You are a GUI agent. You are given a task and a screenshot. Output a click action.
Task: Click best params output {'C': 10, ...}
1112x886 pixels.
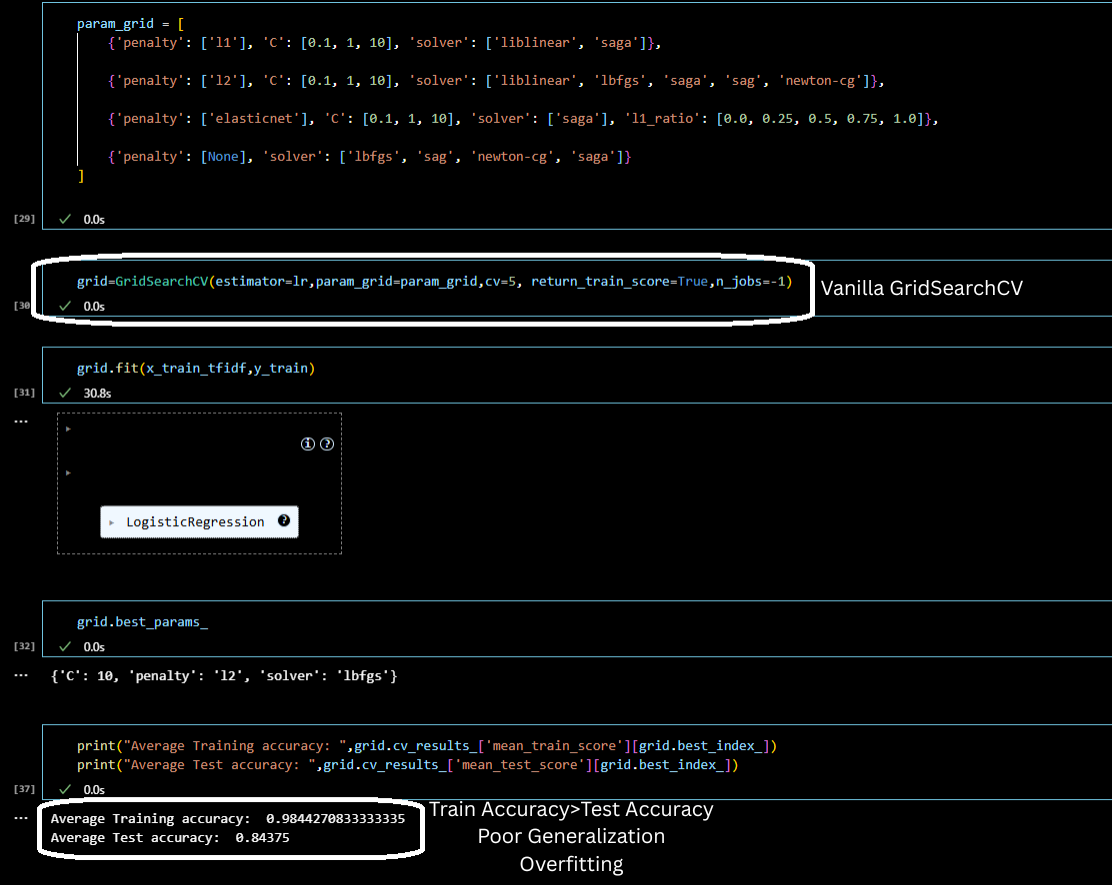[x=224, y=676]
